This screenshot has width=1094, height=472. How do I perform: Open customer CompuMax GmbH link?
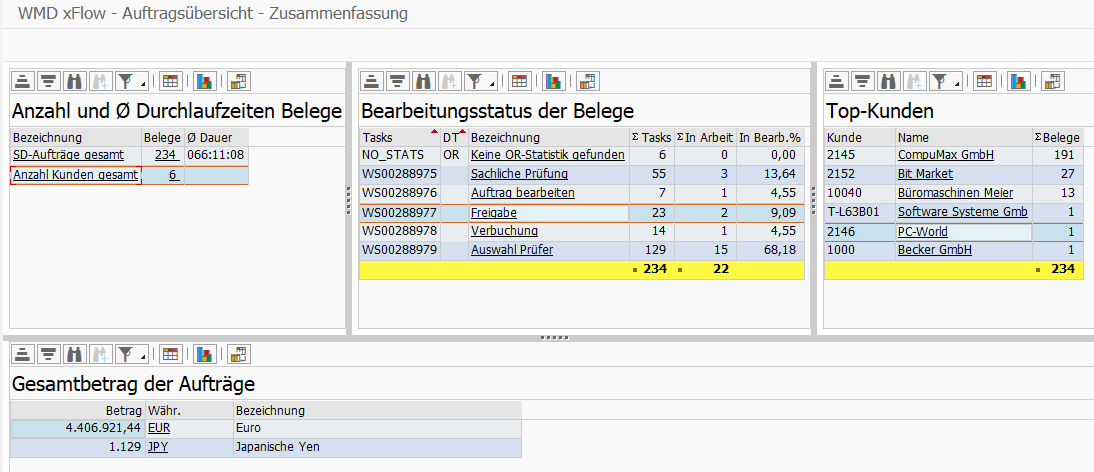pyautogui.click(x=945, y=155)
